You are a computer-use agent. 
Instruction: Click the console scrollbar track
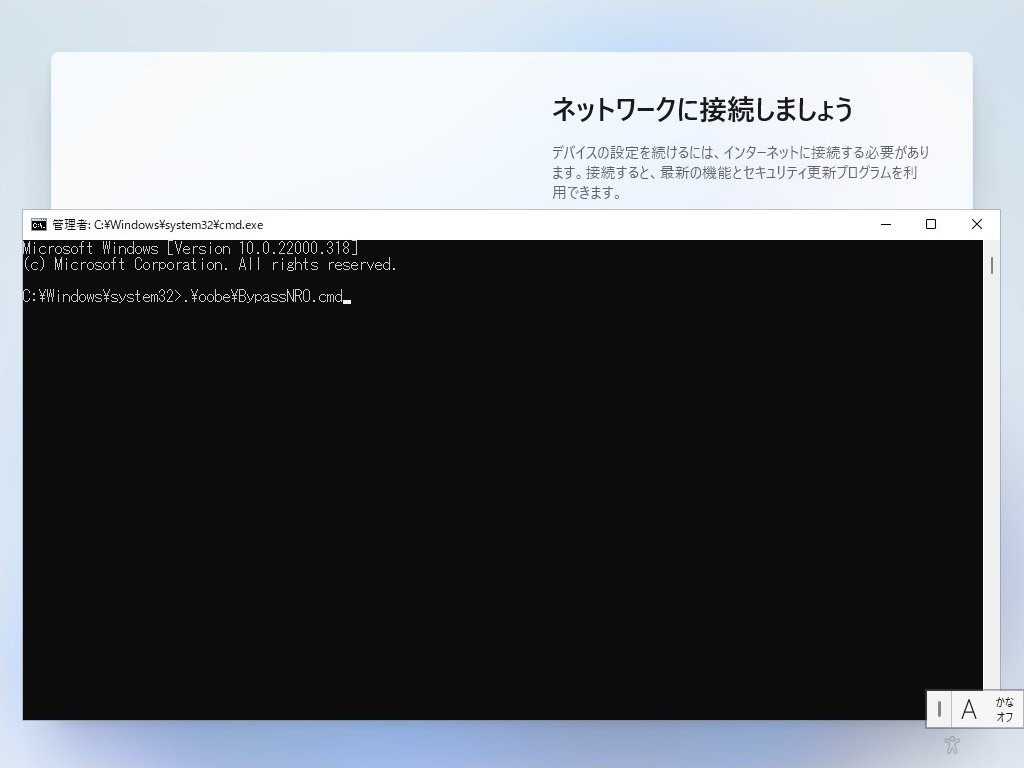(x=991, y=450)
